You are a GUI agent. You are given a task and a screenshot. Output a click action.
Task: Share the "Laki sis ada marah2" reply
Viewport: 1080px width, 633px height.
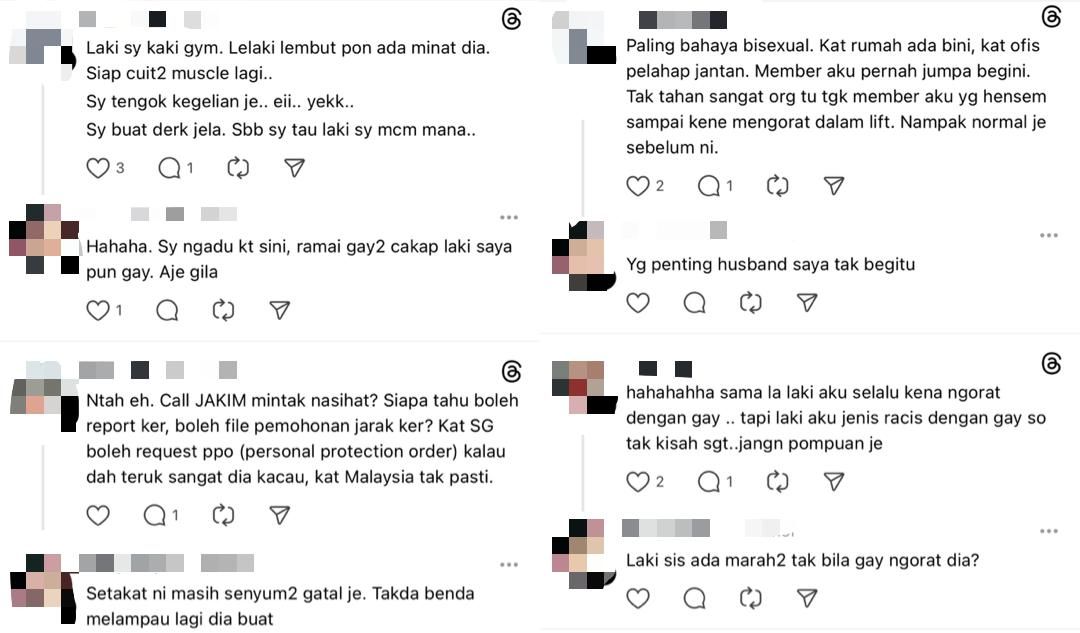click(x=807, y=598)
